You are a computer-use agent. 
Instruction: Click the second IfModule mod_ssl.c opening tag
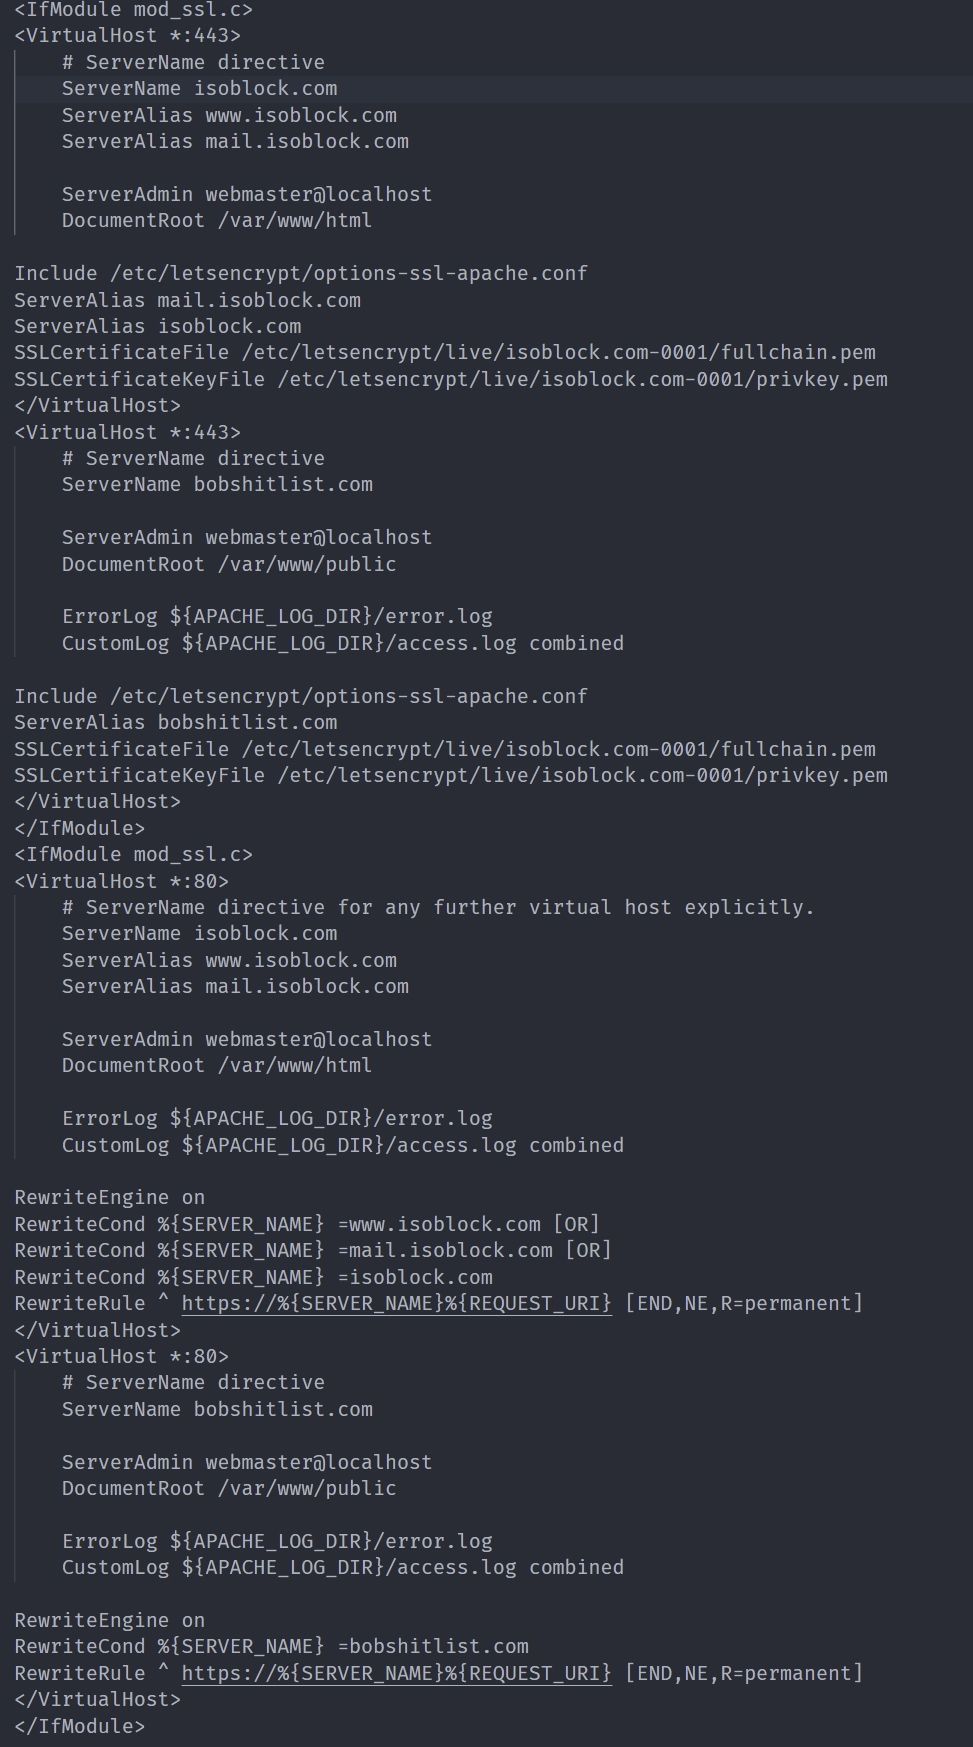click(133, 854)
